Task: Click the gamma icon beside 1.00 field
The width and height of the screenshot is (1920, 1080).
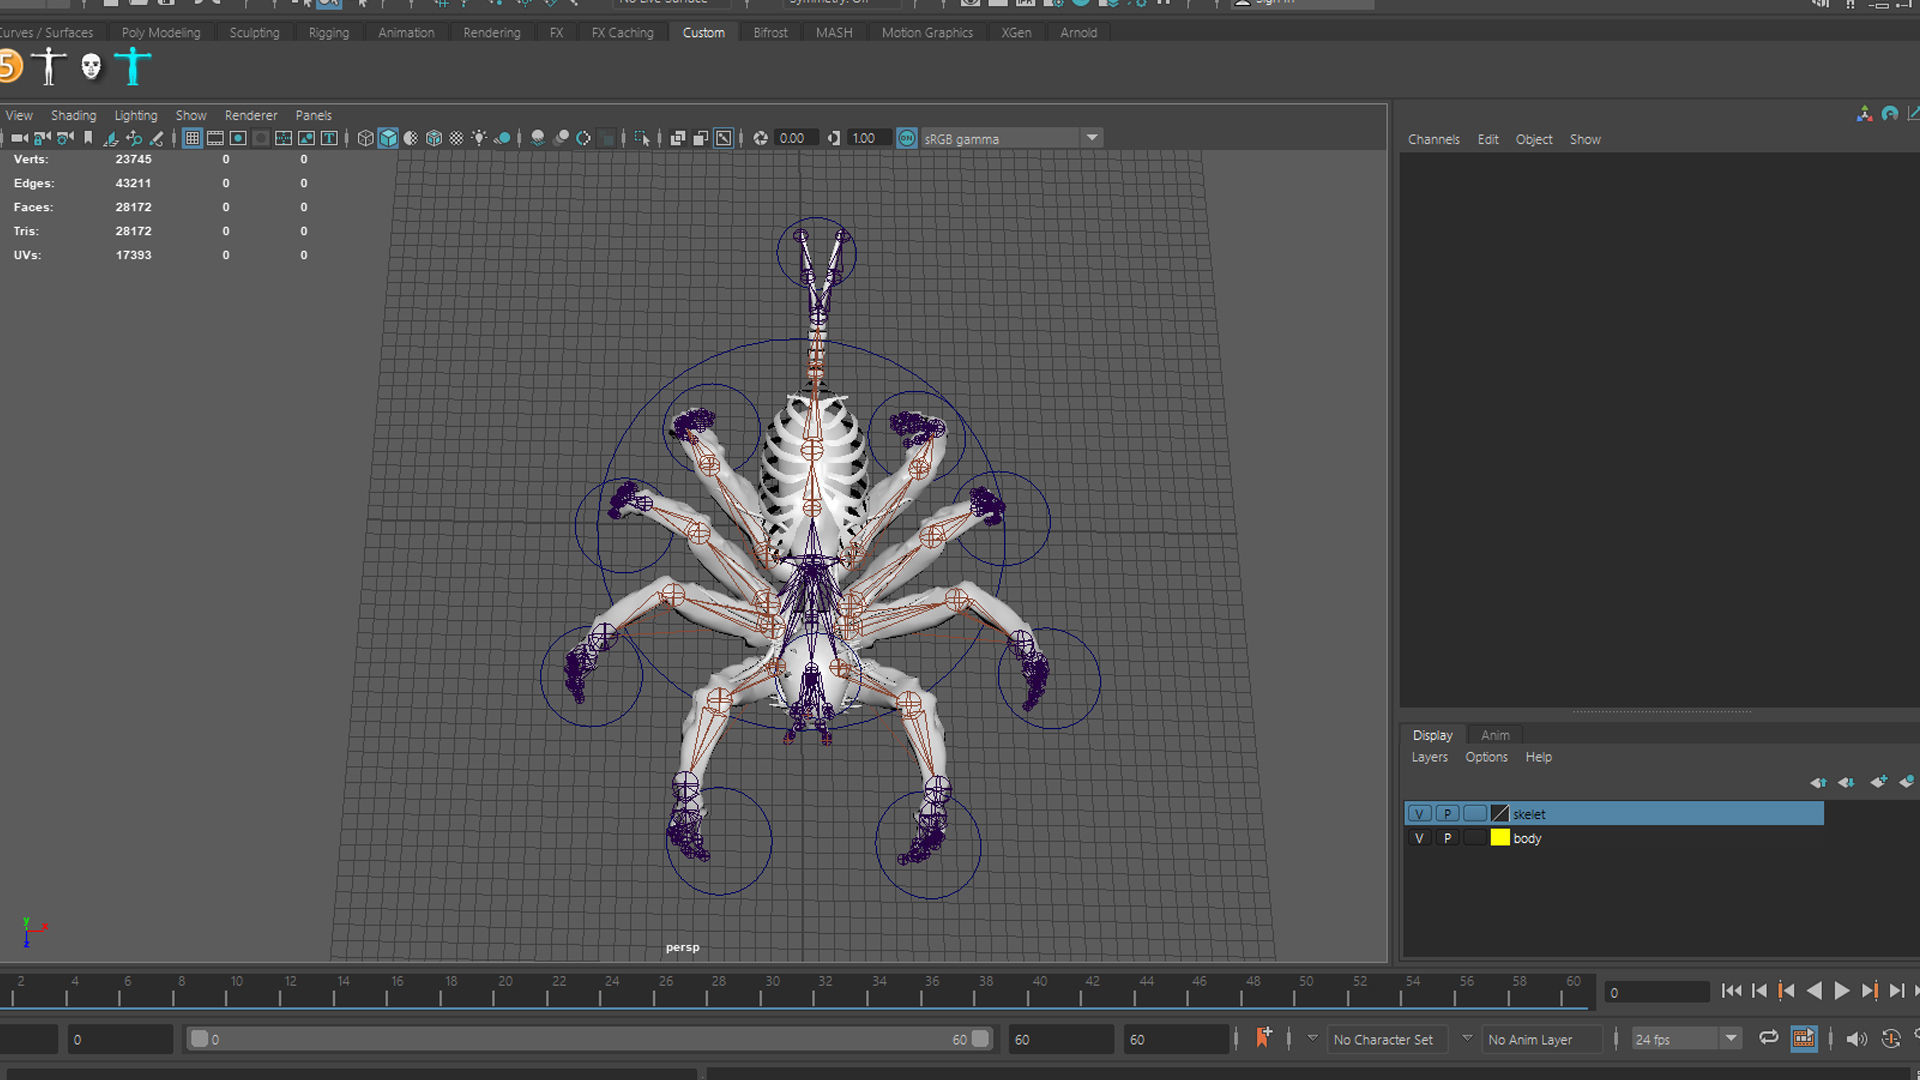Action: pos(833,138)
